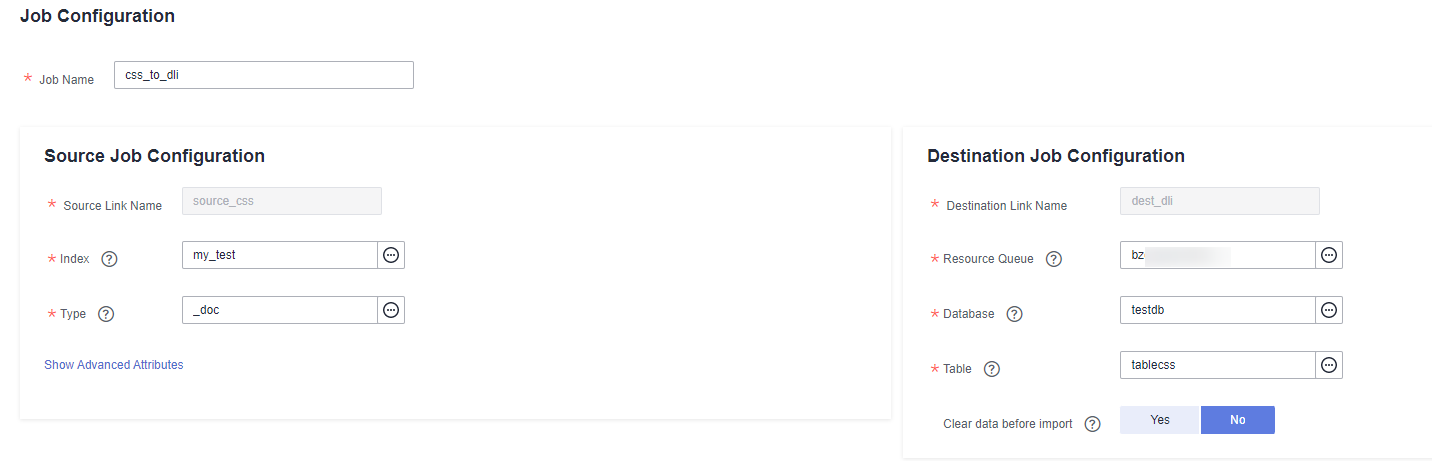The image size is (1432, 461).
Task: Select Yes for Clear data before import
Action: (1160, 420)
